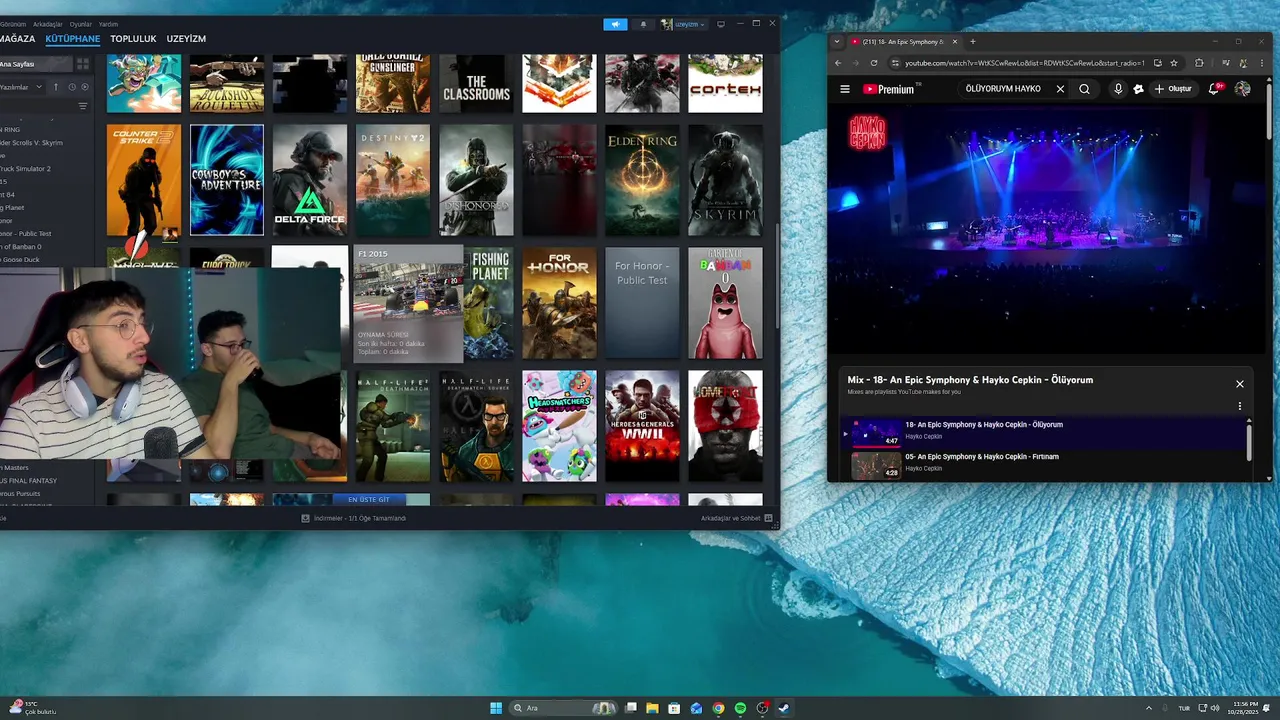Switch to the MAĞAZA tab in Steam
The image size is (1280, 720).
tap(17, 39)
